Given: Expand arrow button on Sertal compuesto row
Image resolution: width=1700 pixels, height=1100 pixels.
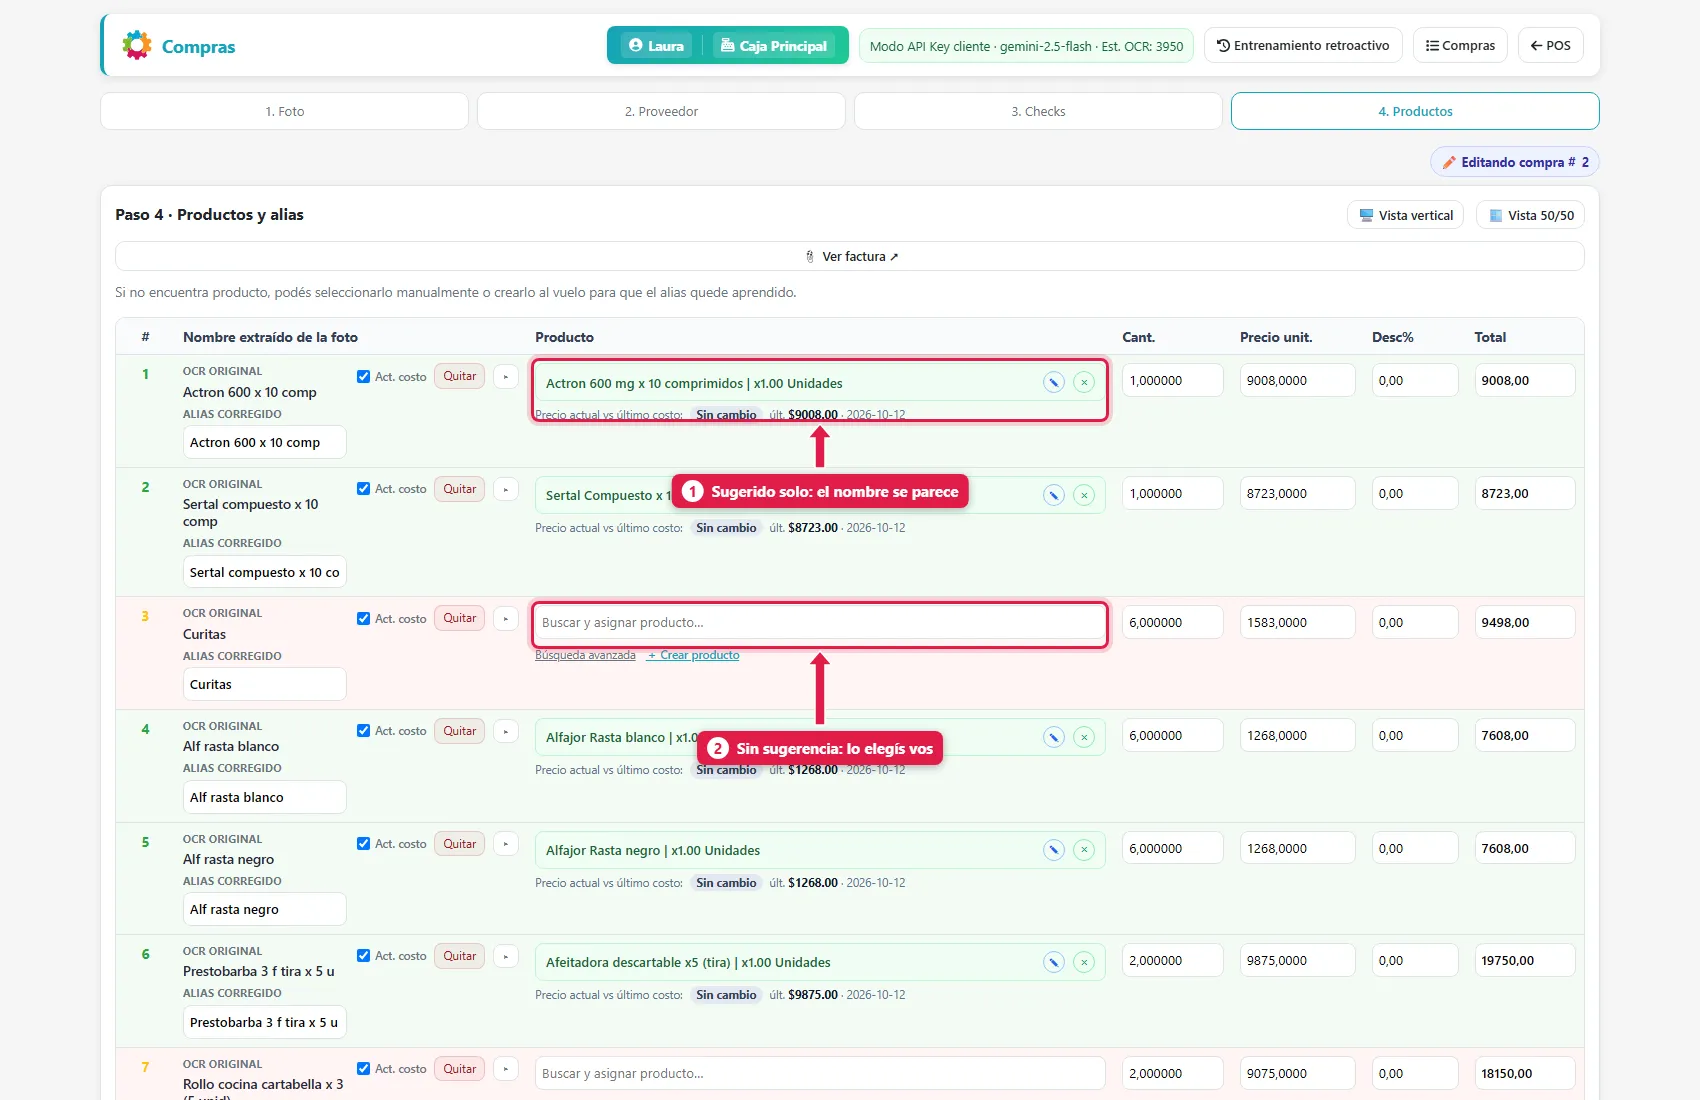Looking at the screenshot, I should (x=506, y=489).
